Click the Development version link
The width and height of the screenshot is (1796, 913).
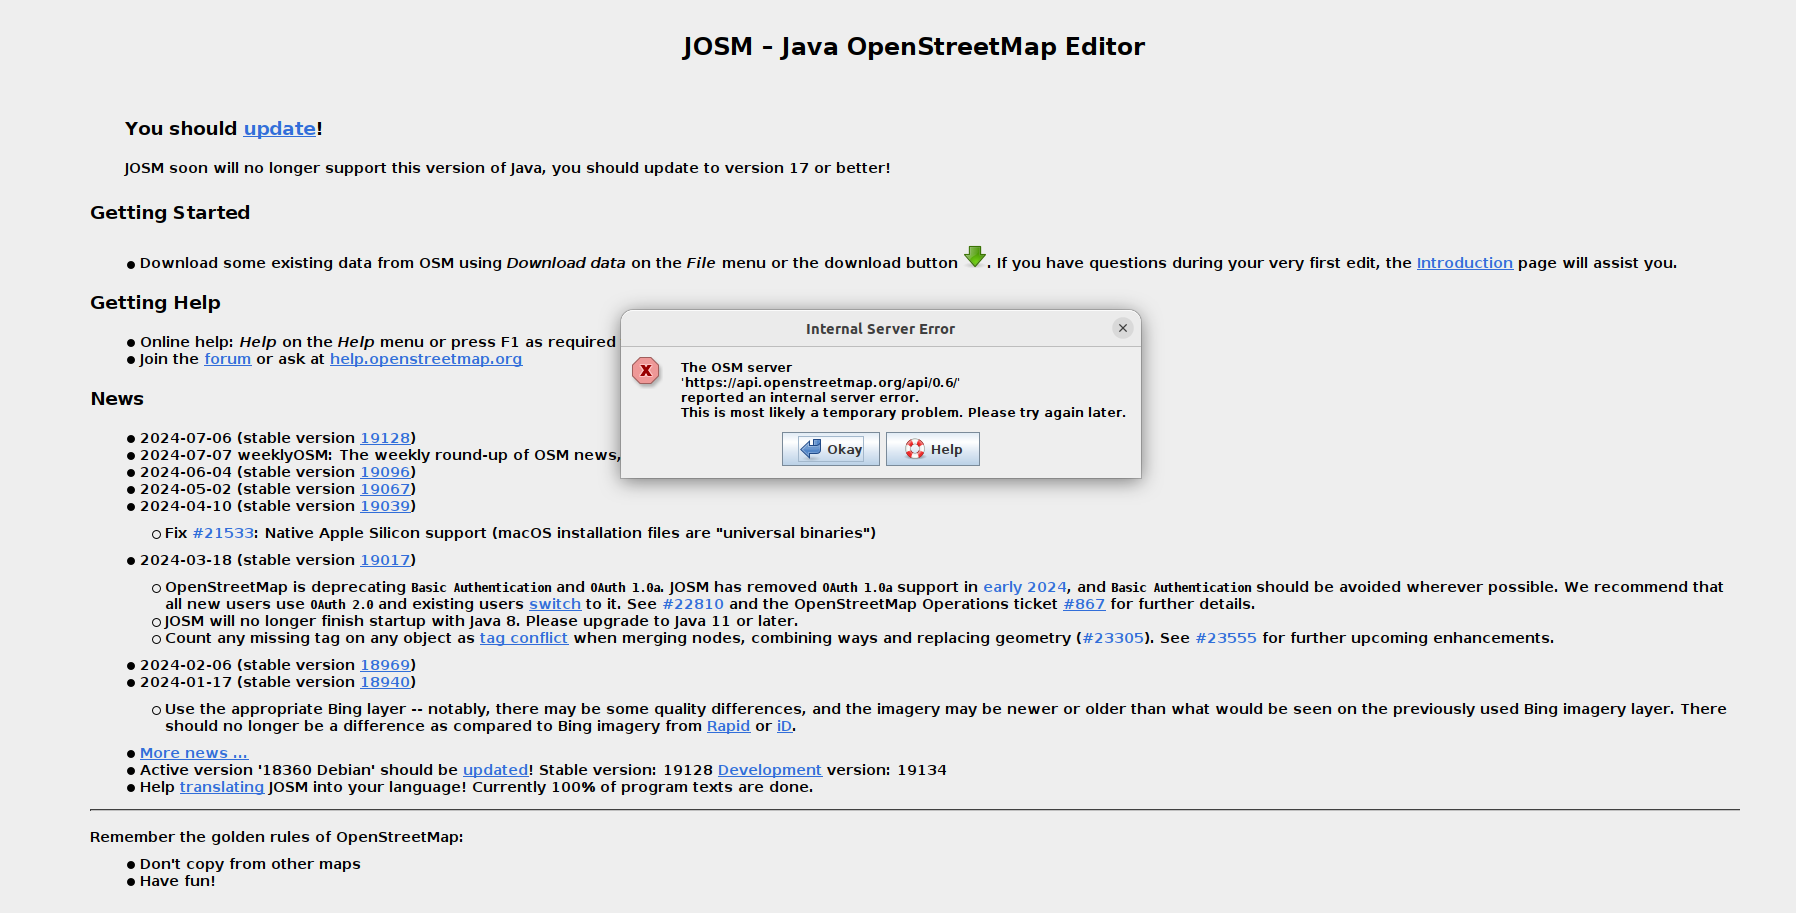(x=769, y=770)
